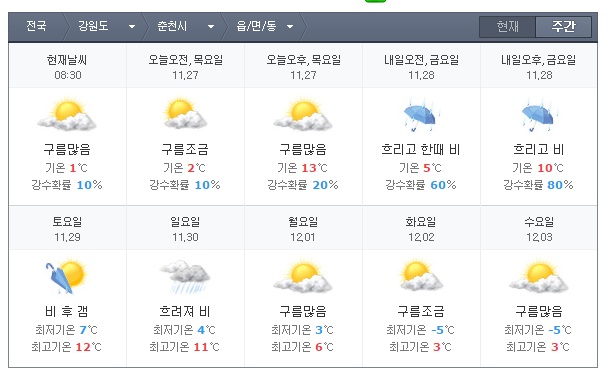The width and height of the screenshot is (615, 376).
Task: Click Saturday's umbrella with sun icon
Action: (66, 277)
